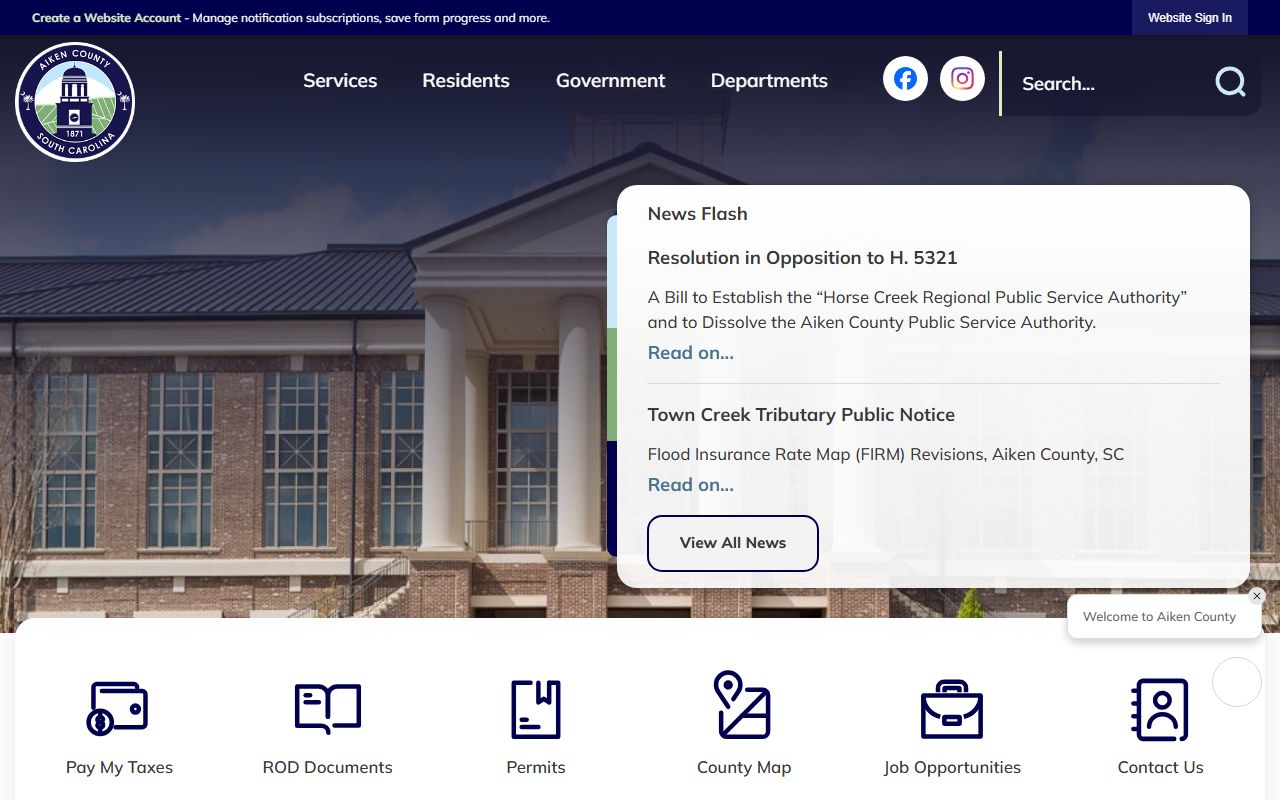
Task: Click the View All News button
Action: click(x=733, y=543)
